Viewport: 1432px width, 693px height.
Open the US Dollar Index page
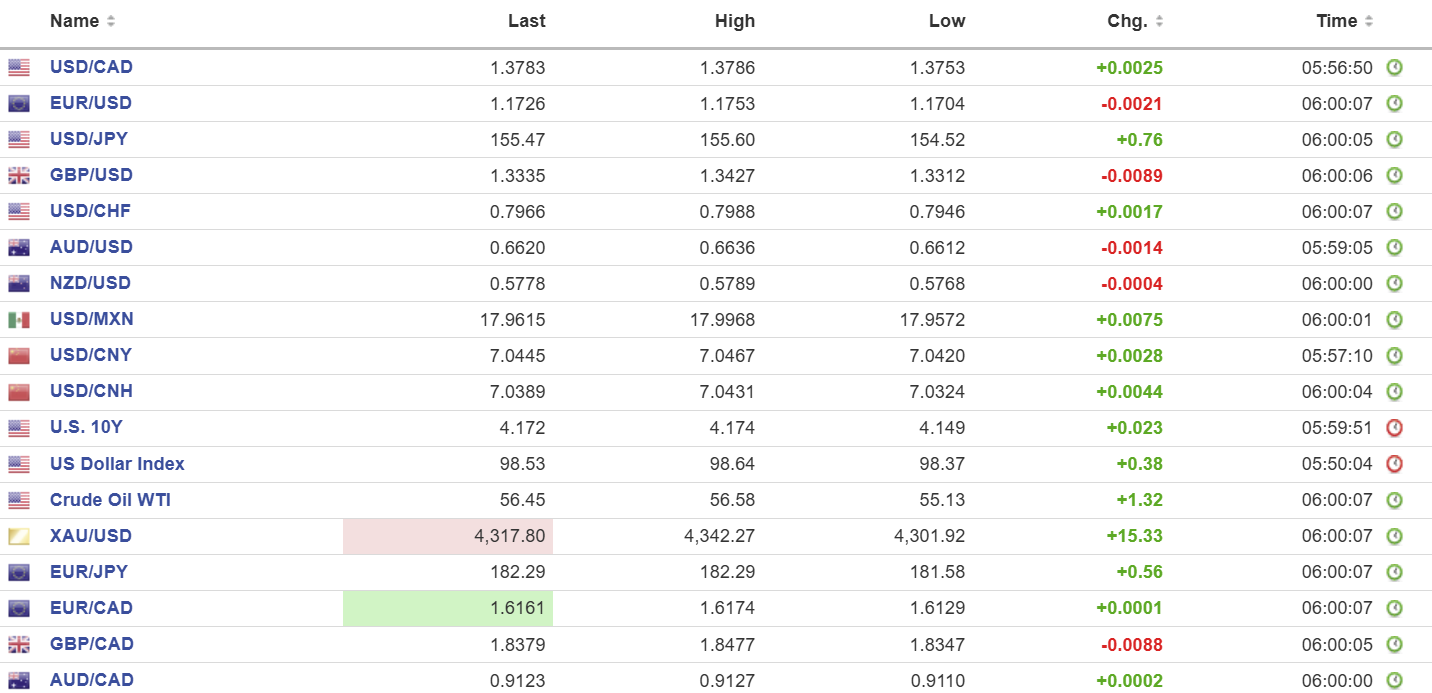tap(117, 464)
